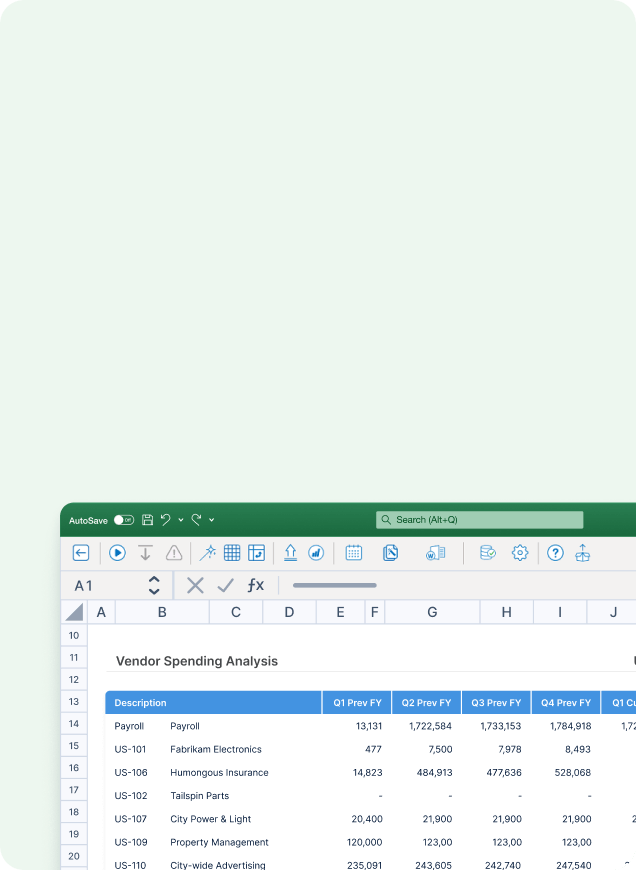The width and height of the screenshot is (636, 870).
Task: Click the table grid icon
Action: (x=232, y=553)
